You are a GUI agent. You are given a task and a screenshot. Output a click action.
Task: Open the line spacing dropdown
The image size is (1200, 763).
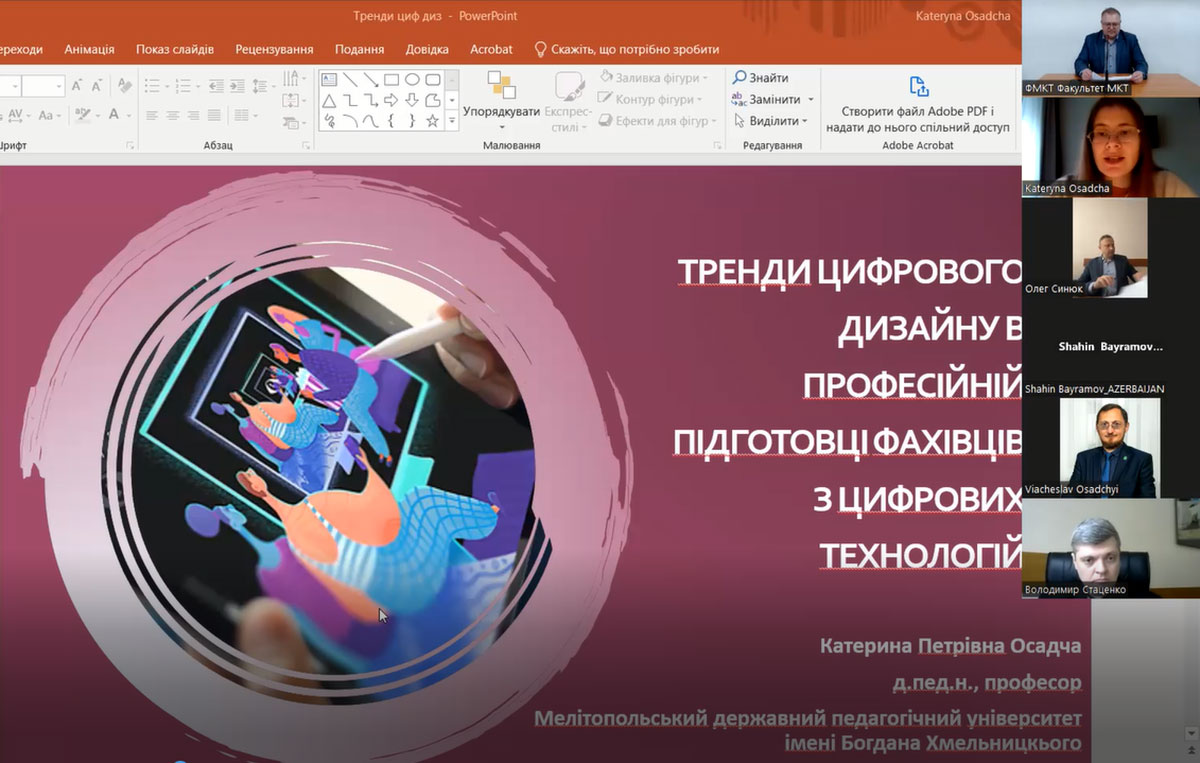(x=262, y=87)
